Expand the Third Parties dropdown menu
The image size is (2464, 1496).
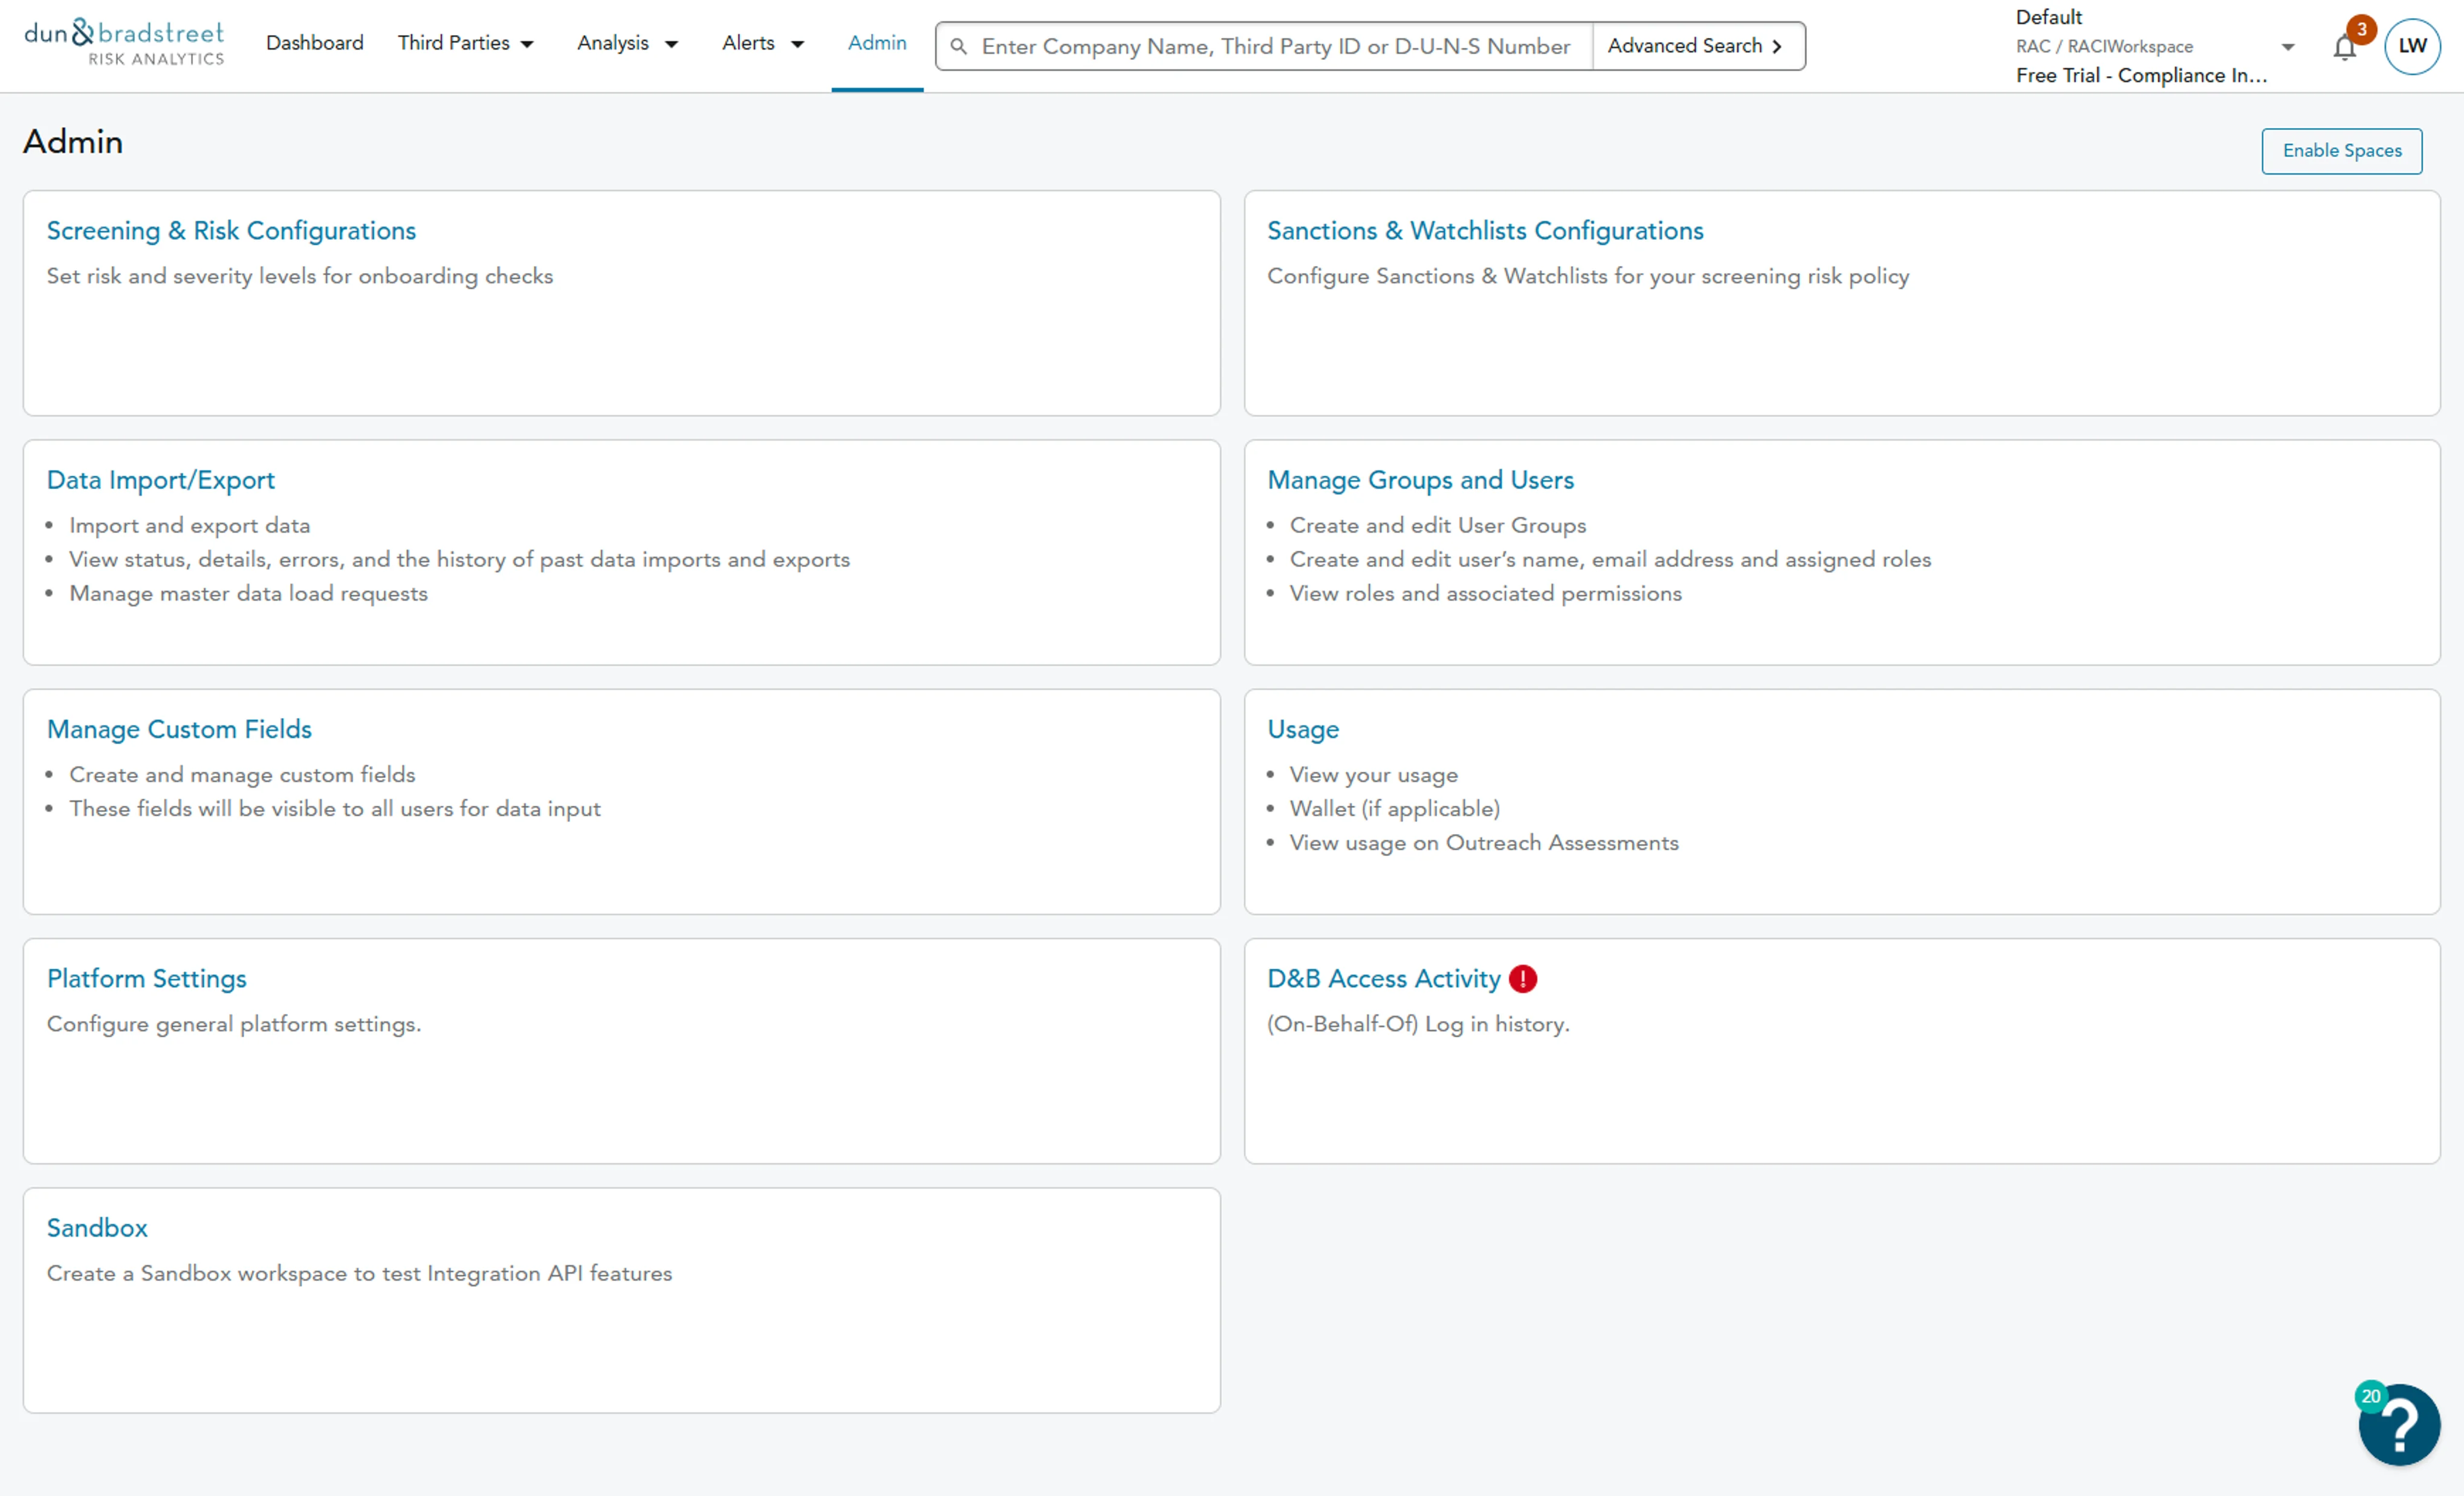[x=466, y=43]
